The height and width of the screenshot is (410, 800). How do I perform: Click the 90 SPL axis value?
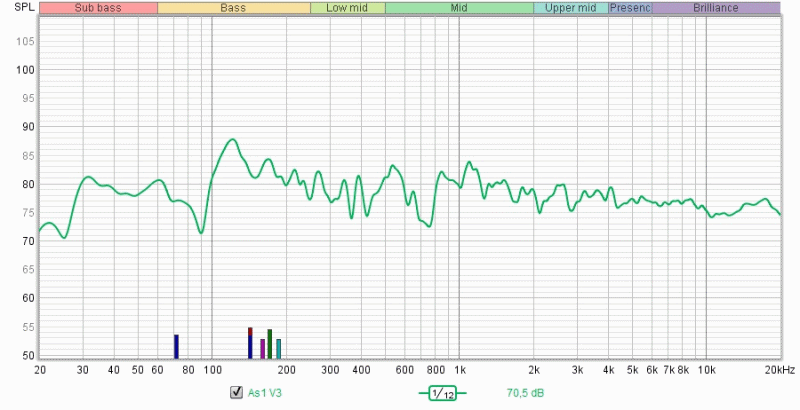(28, 127)
